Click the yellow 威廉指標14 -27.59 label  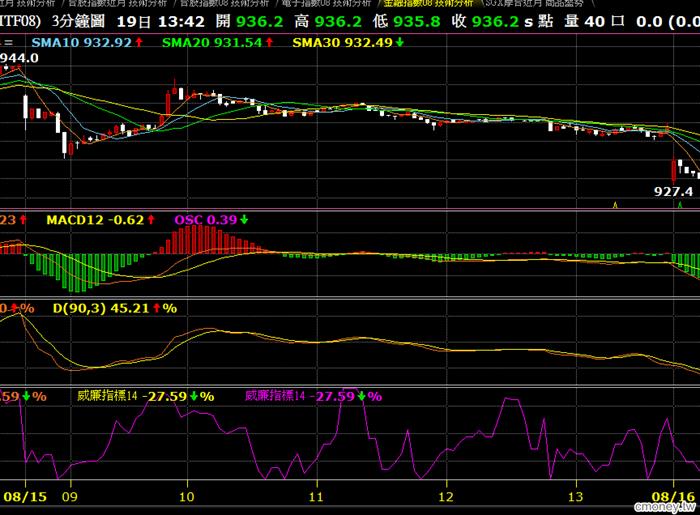tap(132, 396)
